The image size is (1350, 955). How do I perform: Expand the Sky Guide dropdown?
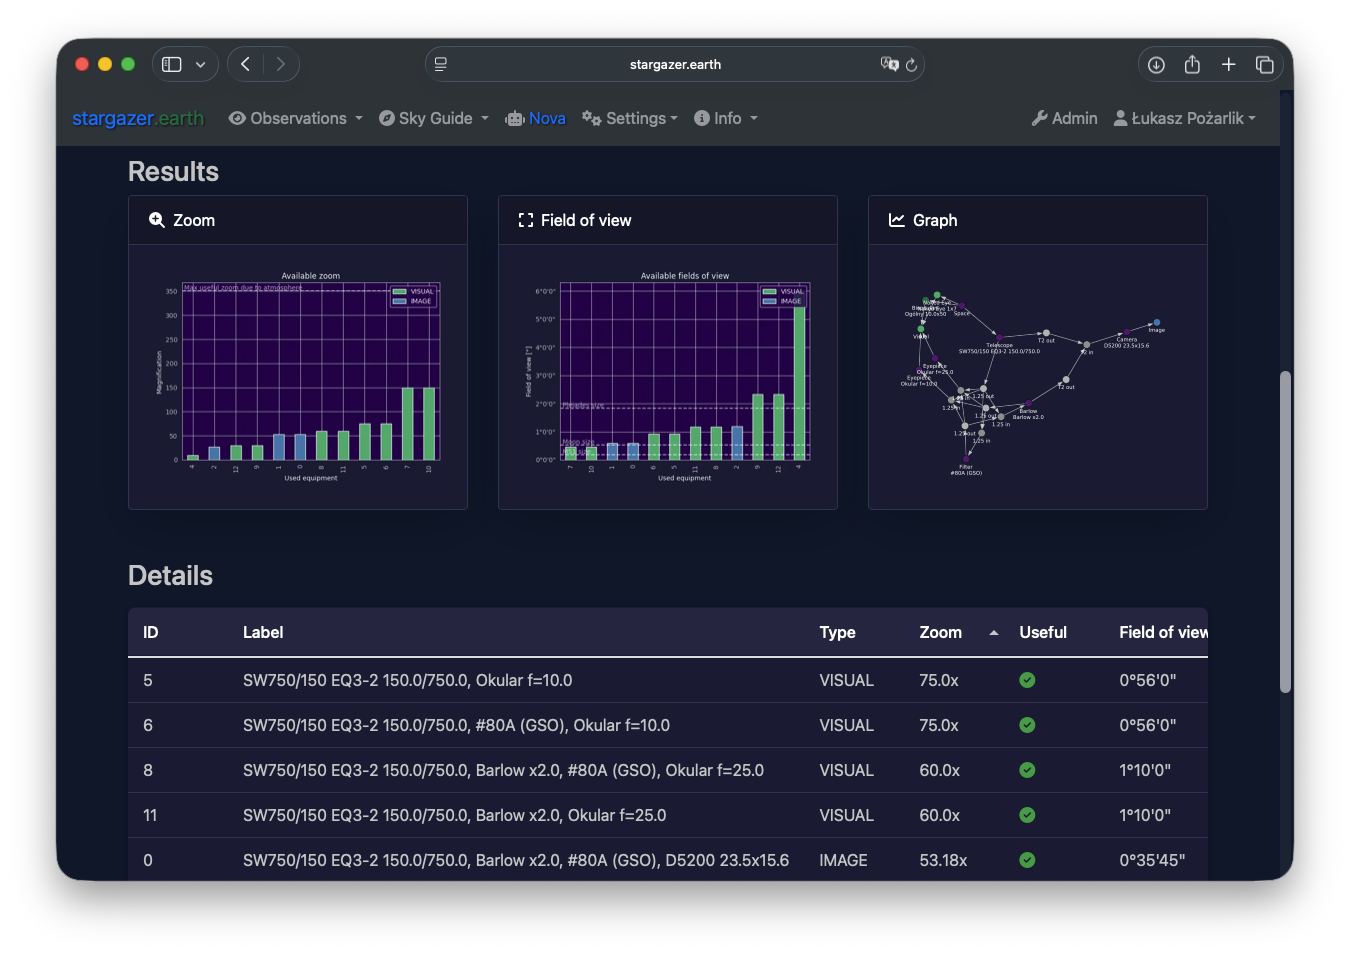tap(434, 118)
